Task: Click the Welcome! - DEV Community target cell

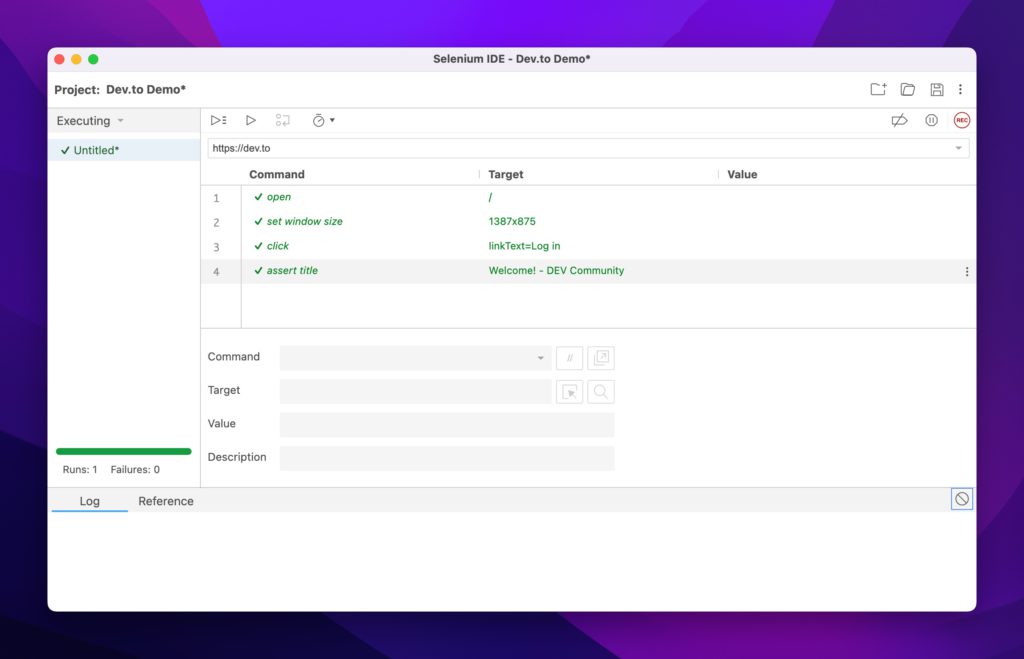Action: (x=556, y=270)
